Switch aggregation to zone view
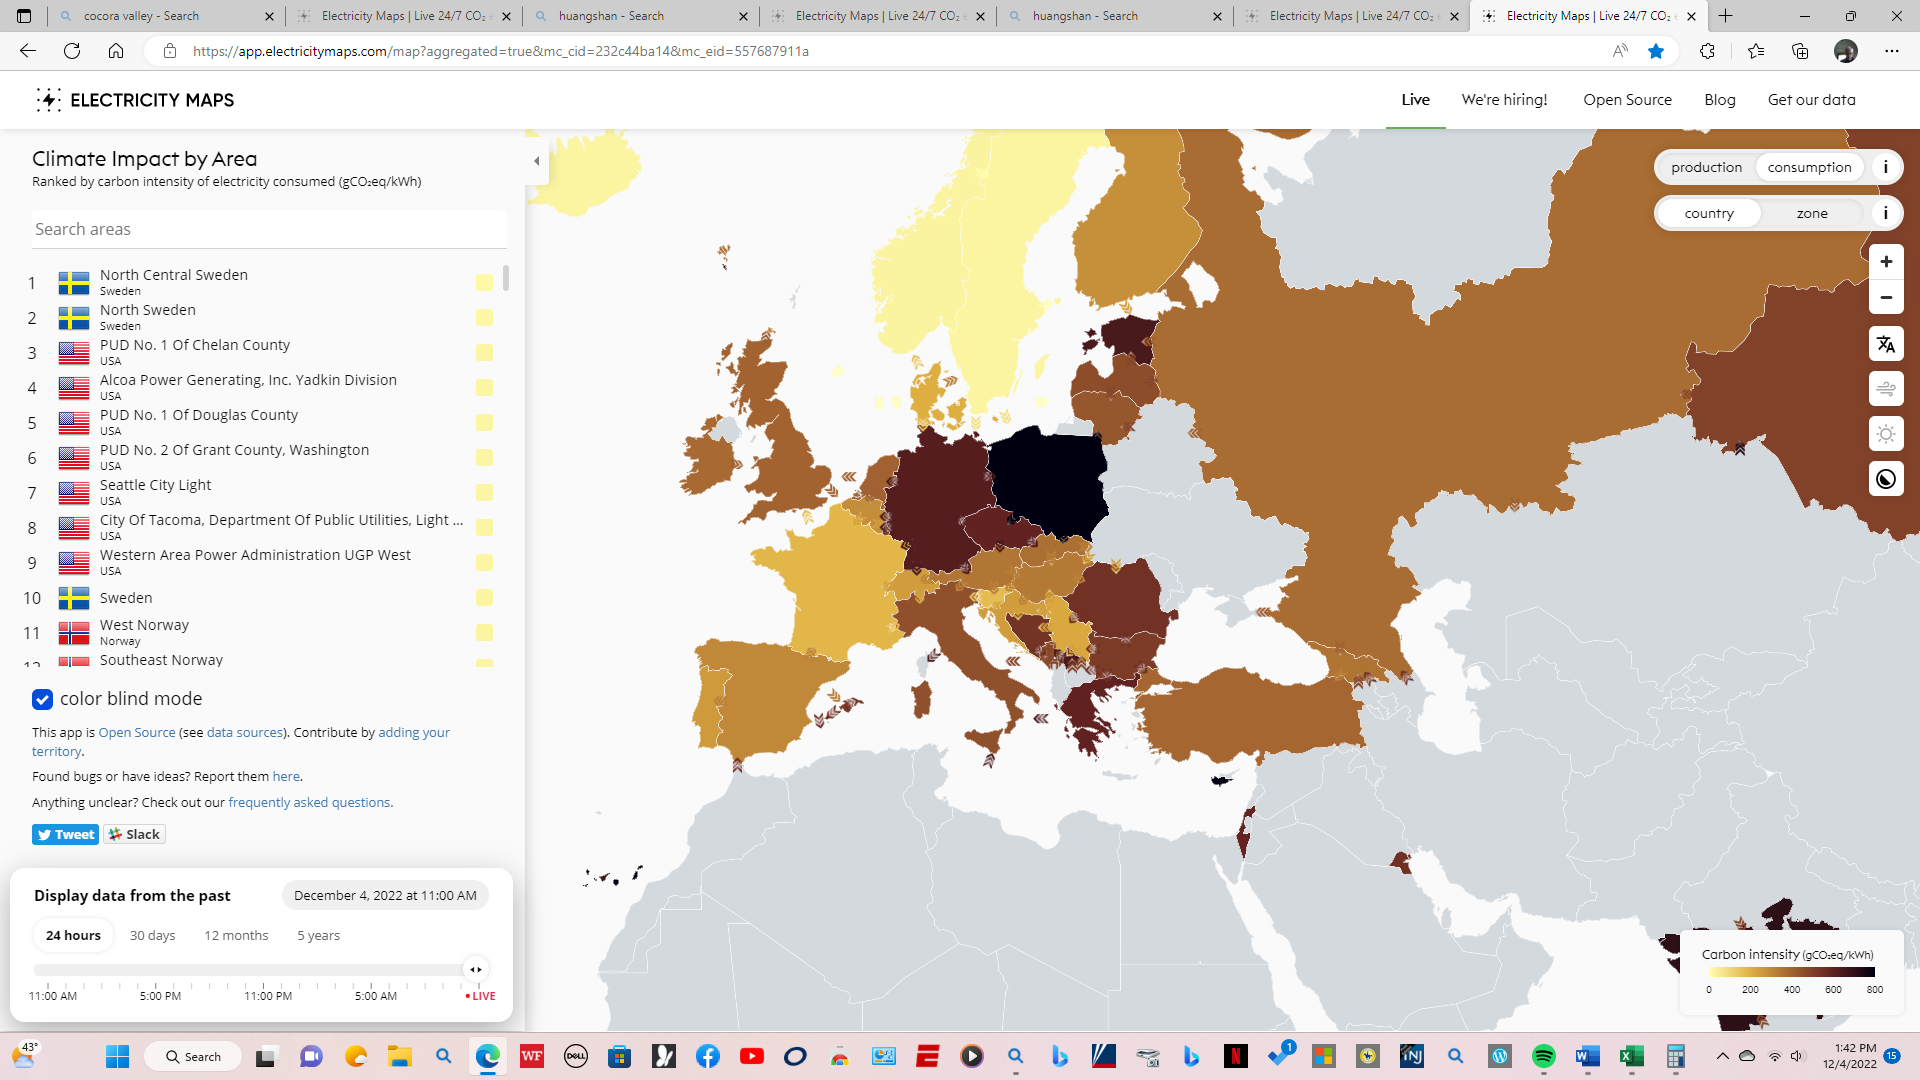 [x=1811, y=213]
